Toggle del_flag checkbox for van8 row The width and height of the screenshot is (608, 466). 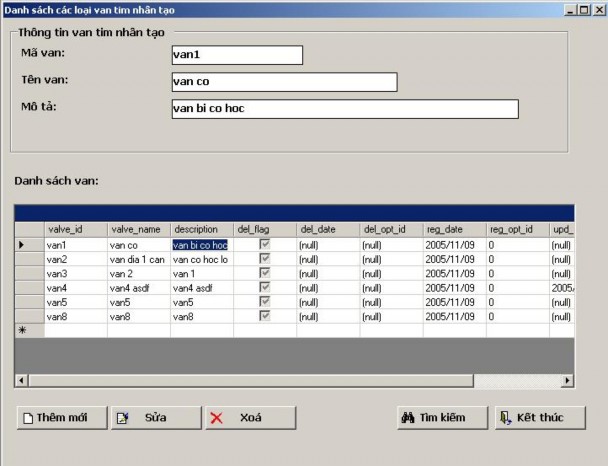click(265, 316)
